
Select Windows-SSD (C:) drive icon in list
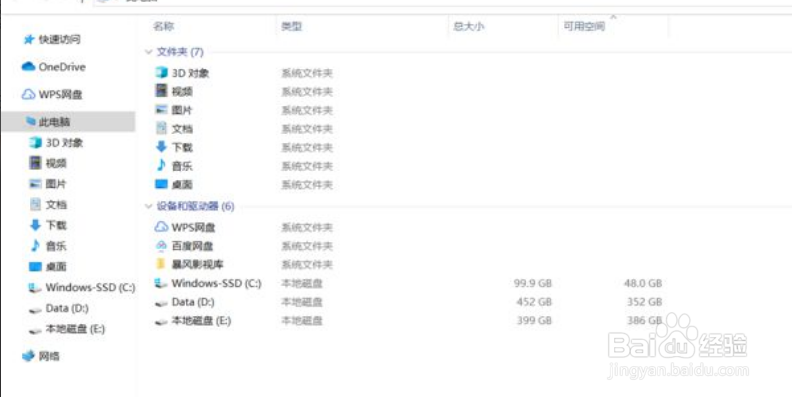161,283
